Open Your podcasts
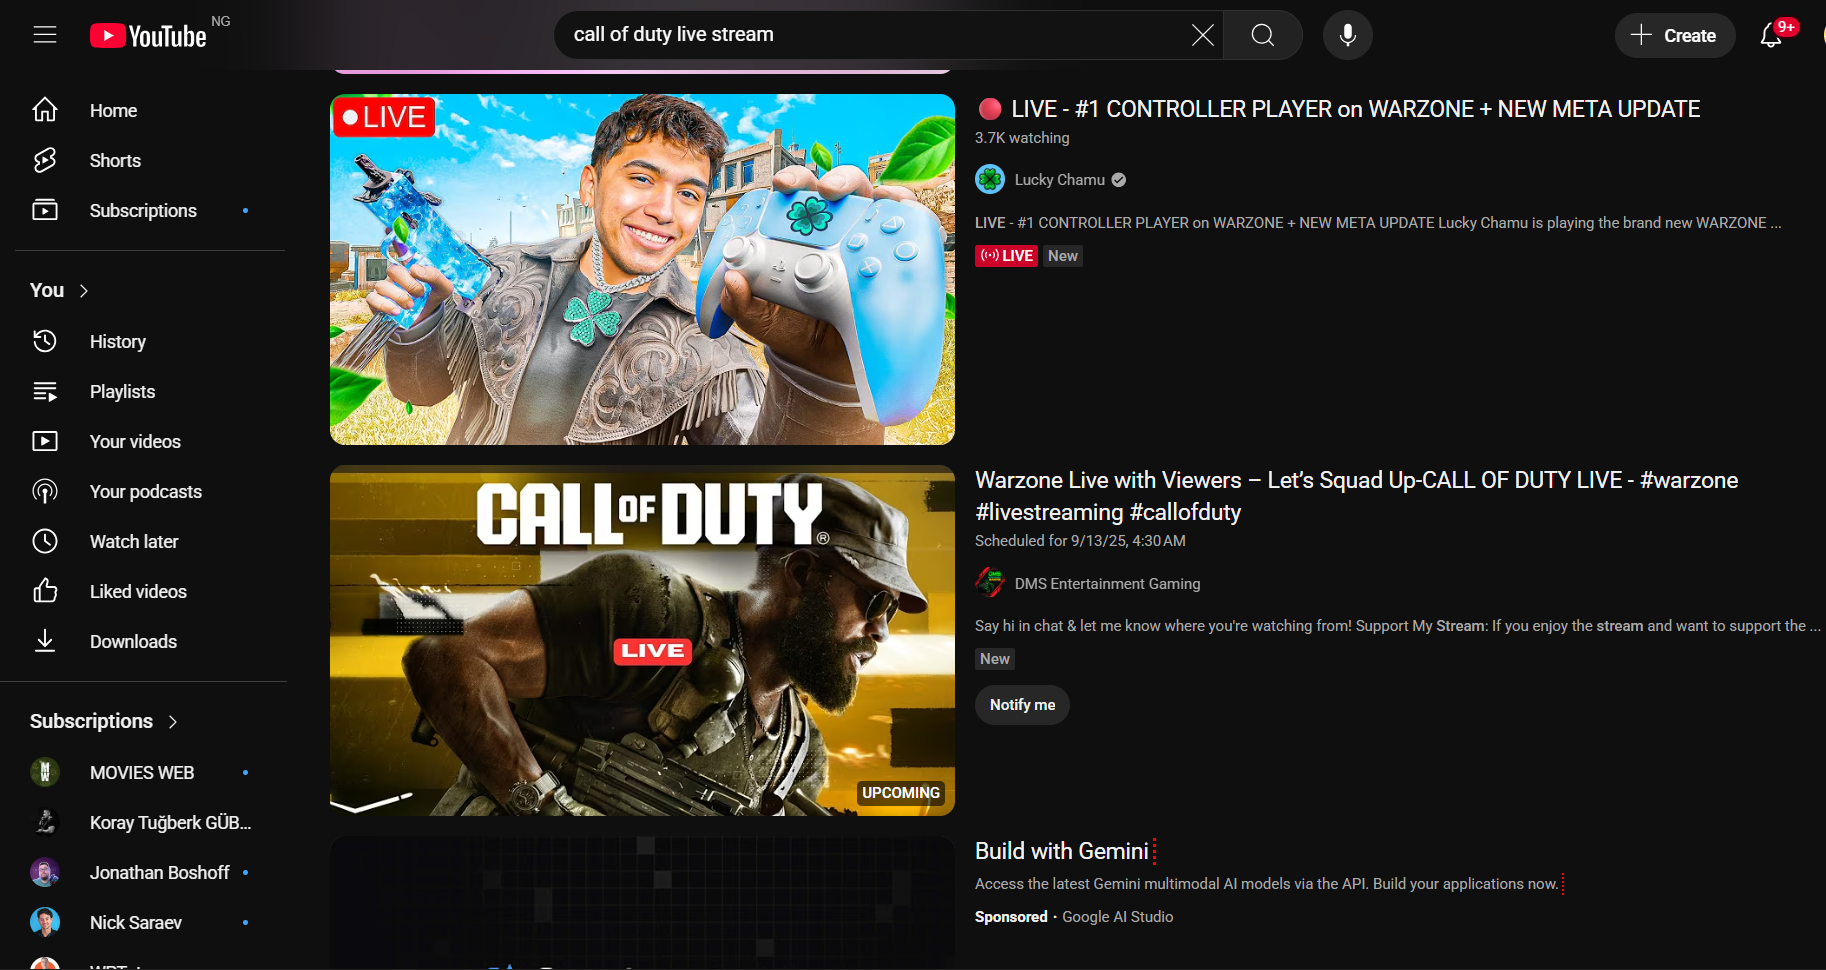The height and width of the screenshot is (970, 1826). point(150,491)
